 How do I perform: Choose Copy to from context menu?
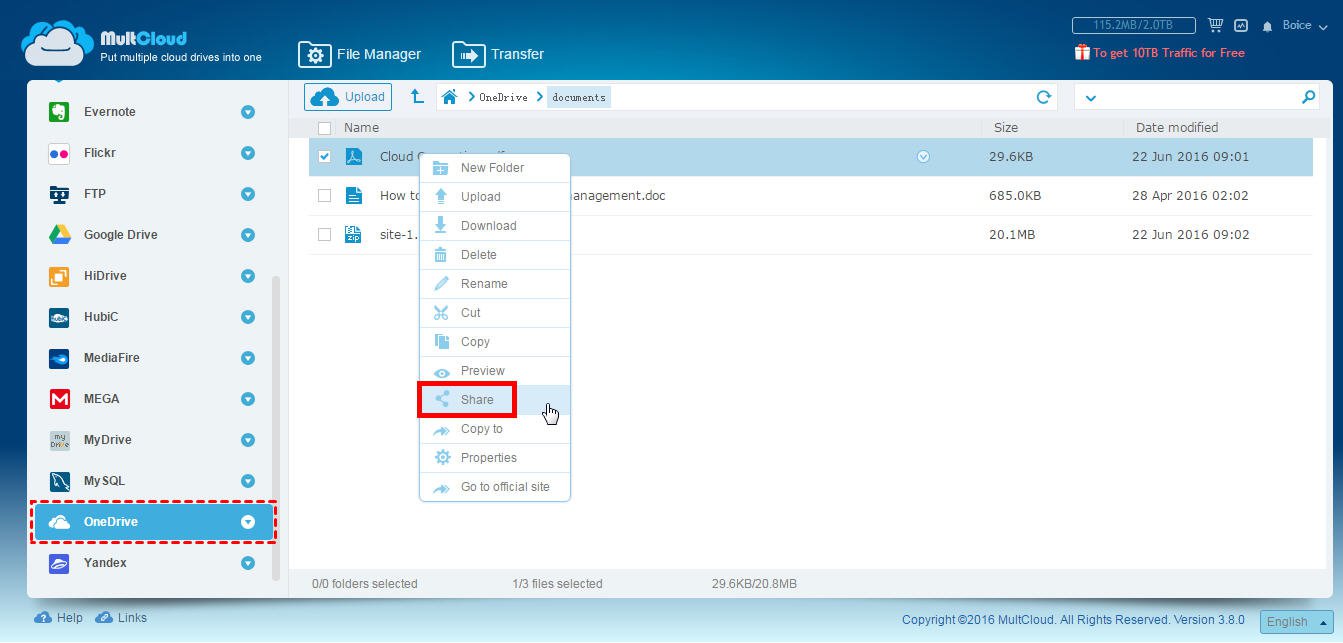click(495, 429)
